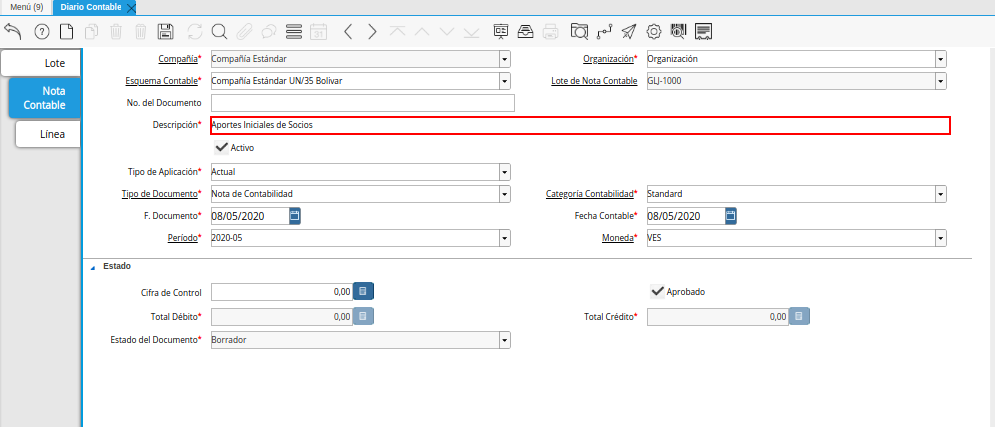Create a new record with page icon

pyautogui.click(x=67, y=31)
